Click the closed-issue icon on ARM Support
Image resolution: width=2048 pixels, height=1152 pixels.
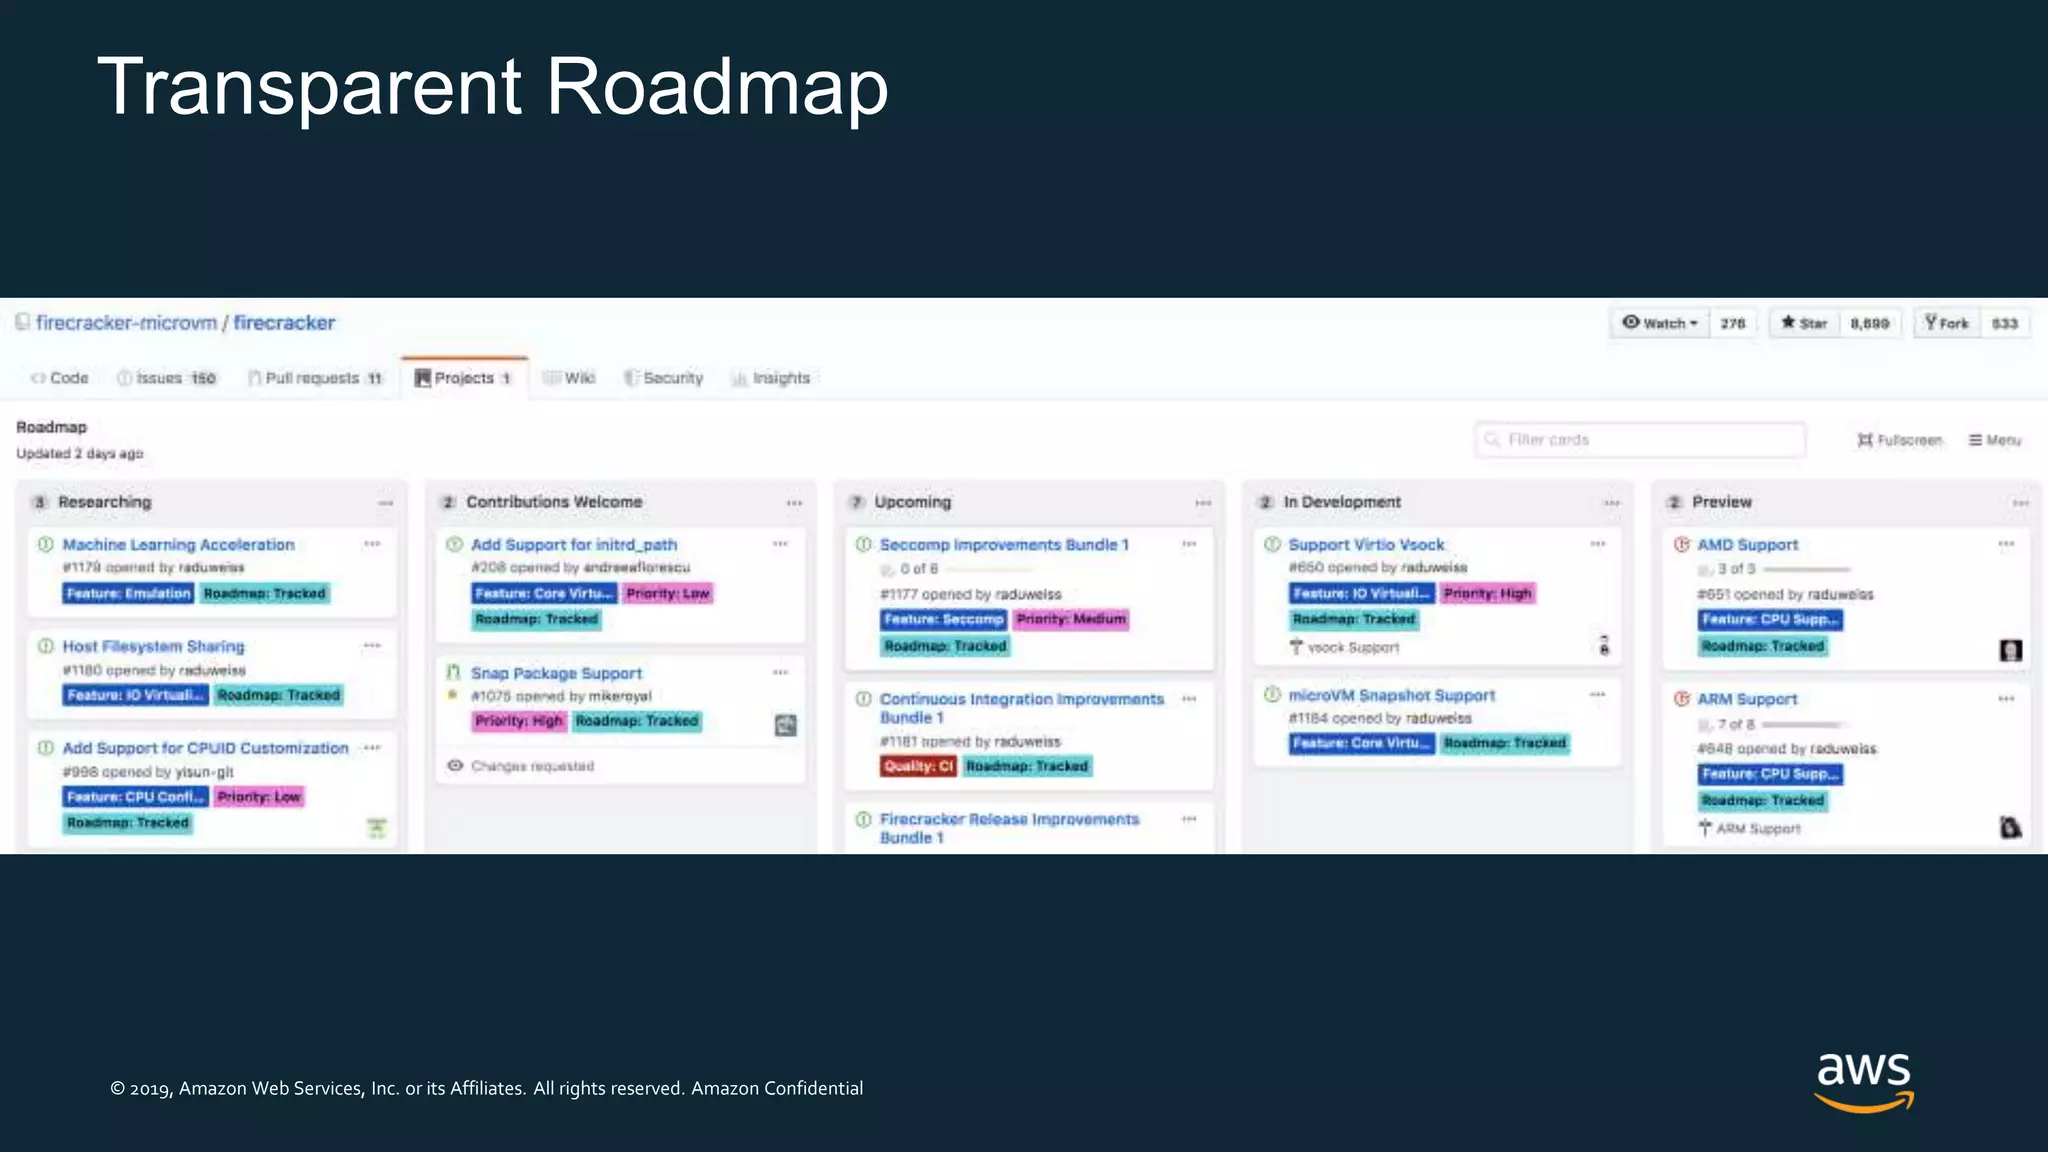point(1682,699)
